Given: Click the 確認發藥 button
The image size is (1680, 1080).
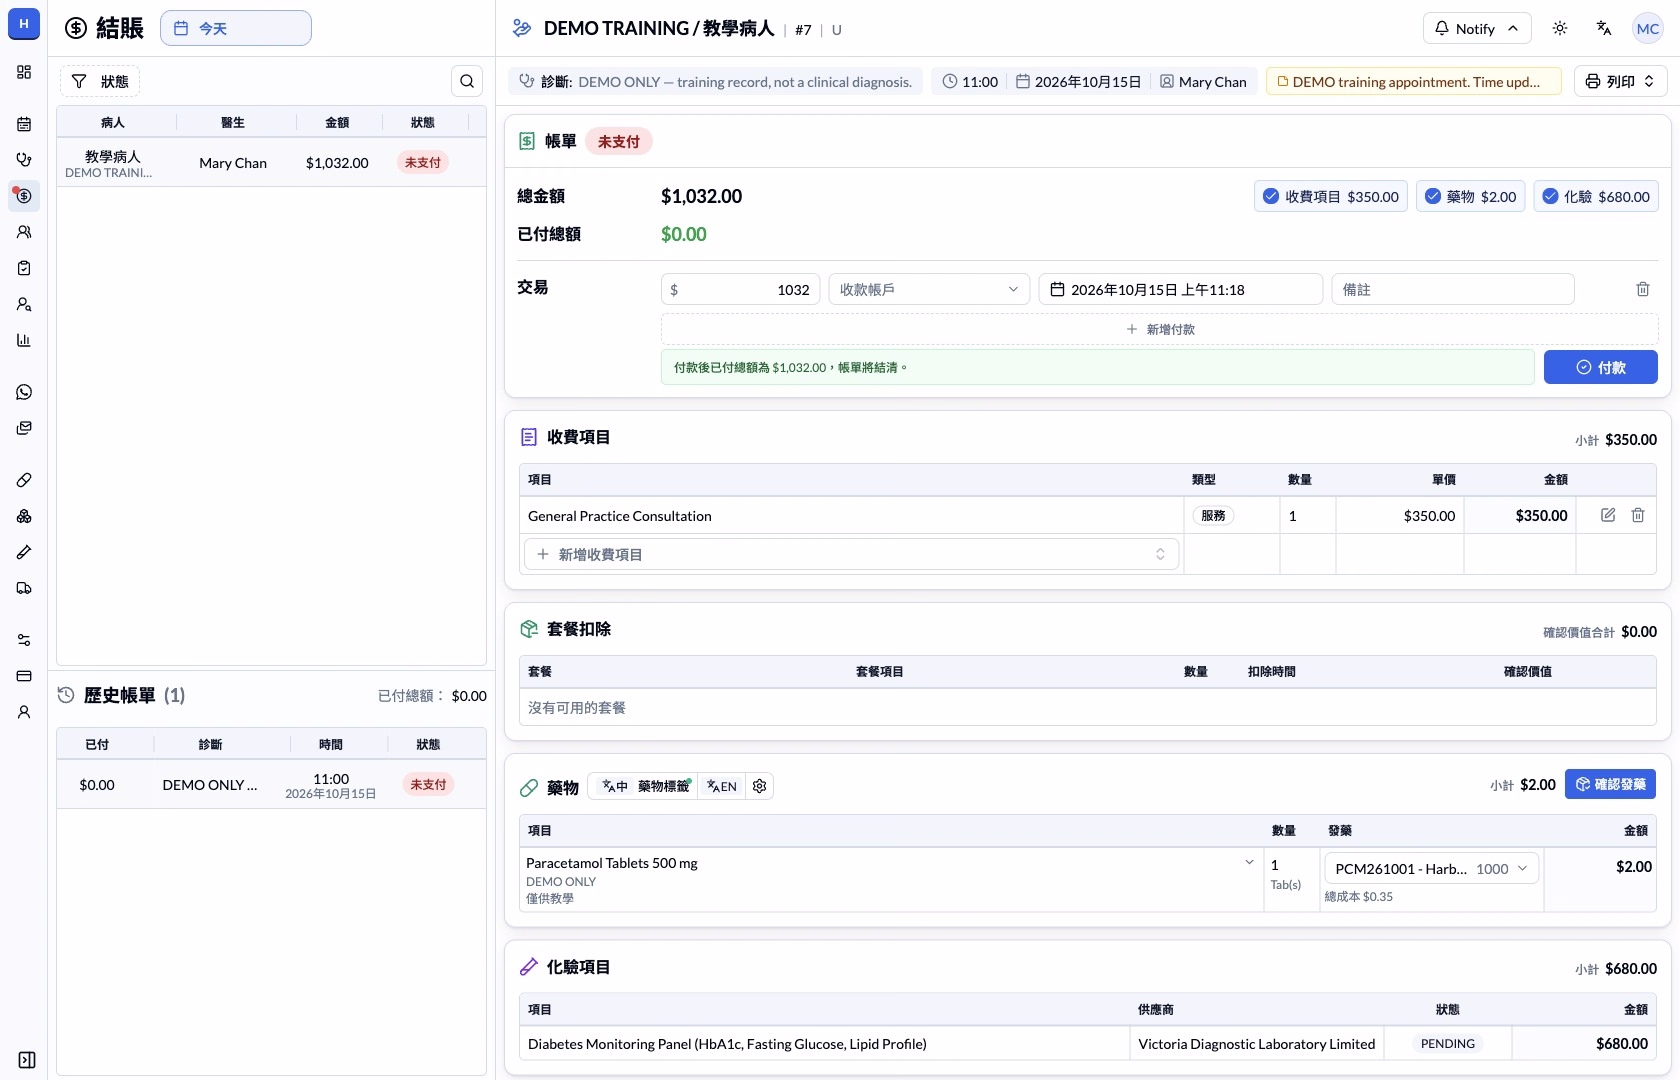Looking at the screenshot, I should pos(1610,784).
